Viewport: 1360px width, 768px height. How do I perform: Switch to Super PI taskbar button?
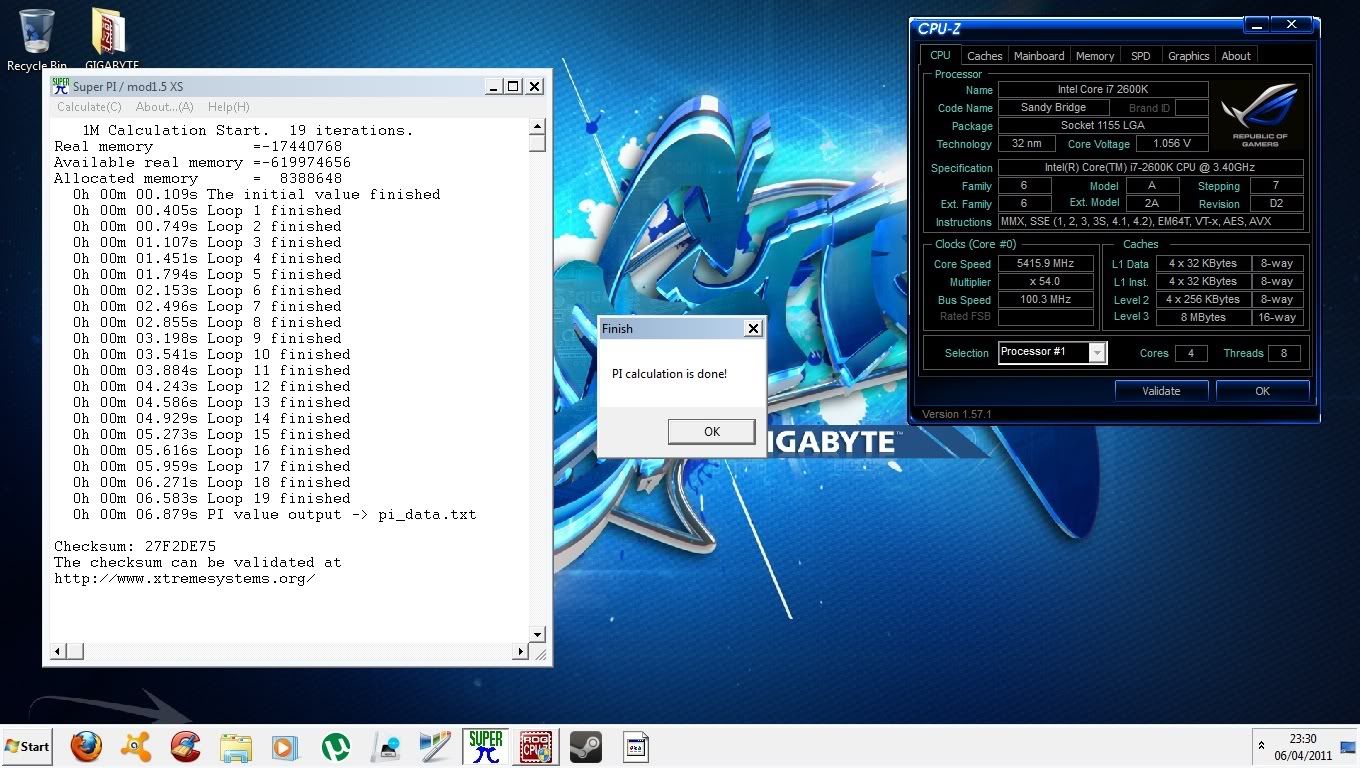tap(486, 746)
